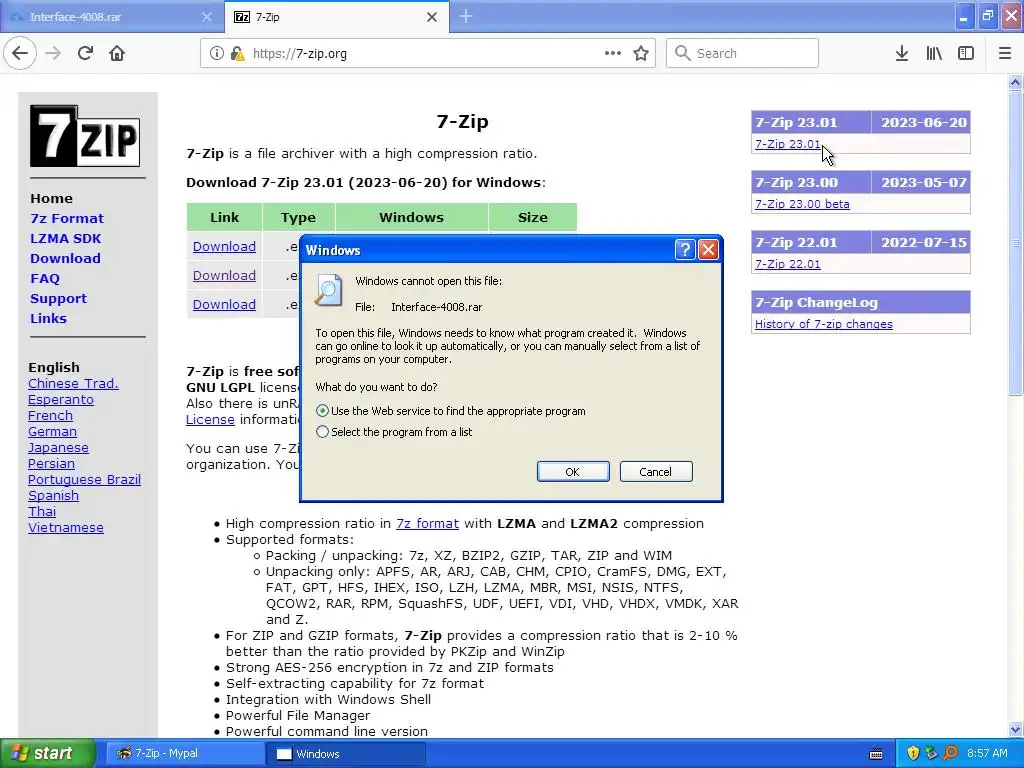Image resolution: width=1024 pixels, height=768 pixels.
Task: Click the orange magnifier tray icon
Action: click(x=950, y=753)
